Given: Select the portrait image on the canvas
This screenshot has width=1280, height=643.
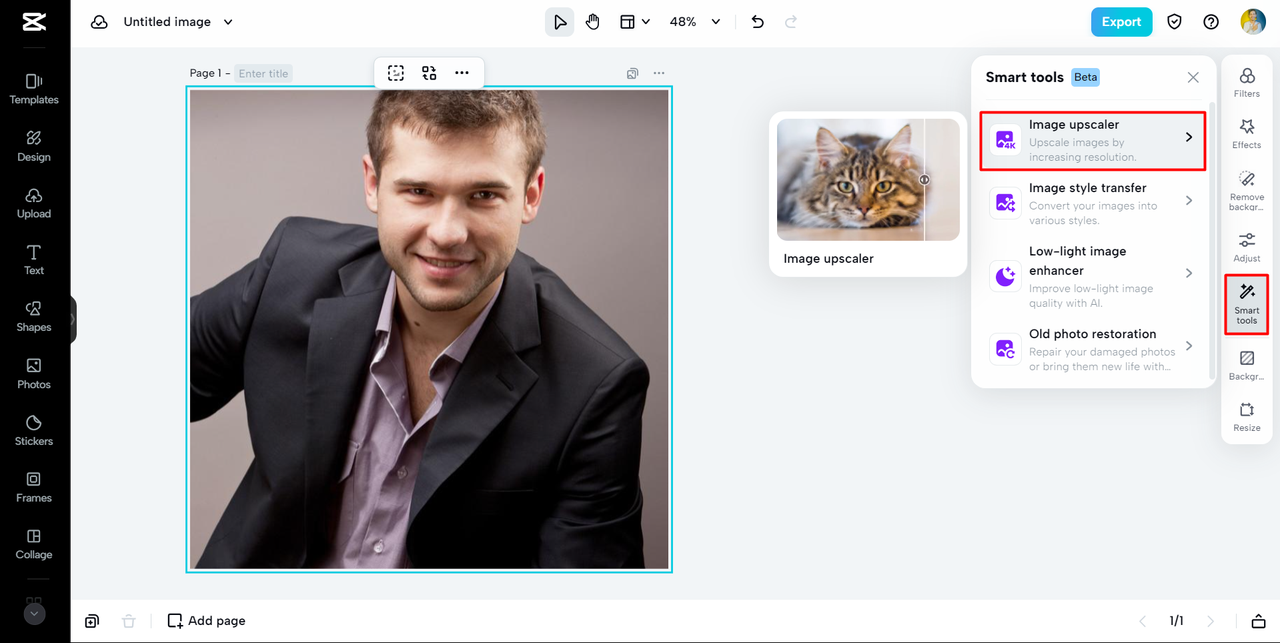Looking at the screenshot, I should [429, 329].
